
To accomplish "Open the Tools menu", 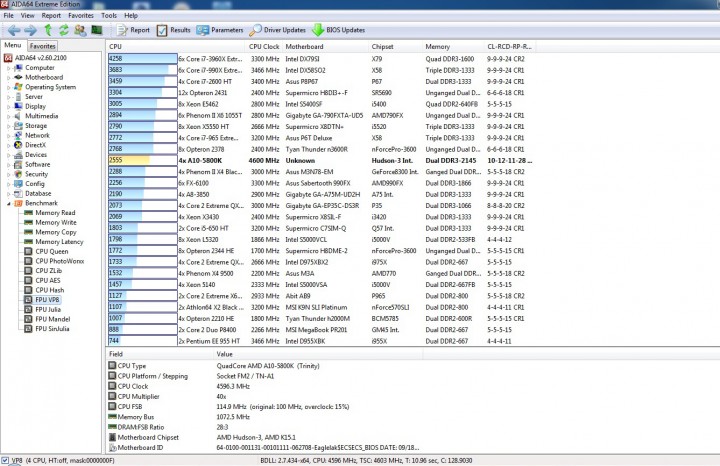I will (109, 16).
